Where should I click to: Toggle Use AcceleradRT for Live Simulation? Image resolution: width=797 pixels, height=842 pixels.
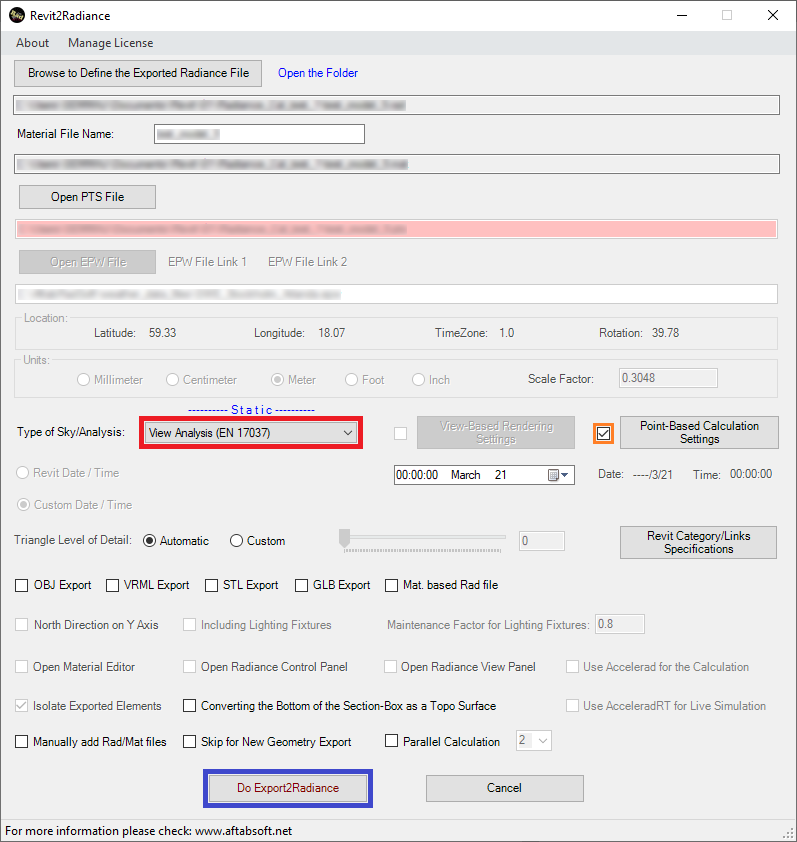tap(573, 706)
